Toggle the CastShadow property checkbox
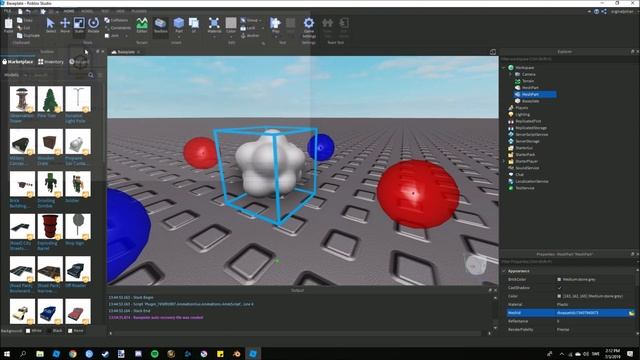 [x=559, y=288]
